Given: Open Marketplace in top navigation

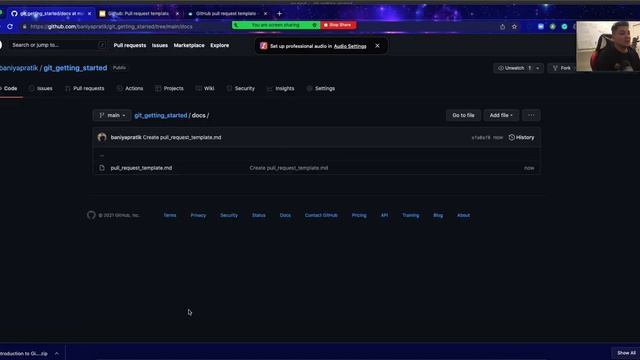Looking at the screenshot, I should 189,45.
